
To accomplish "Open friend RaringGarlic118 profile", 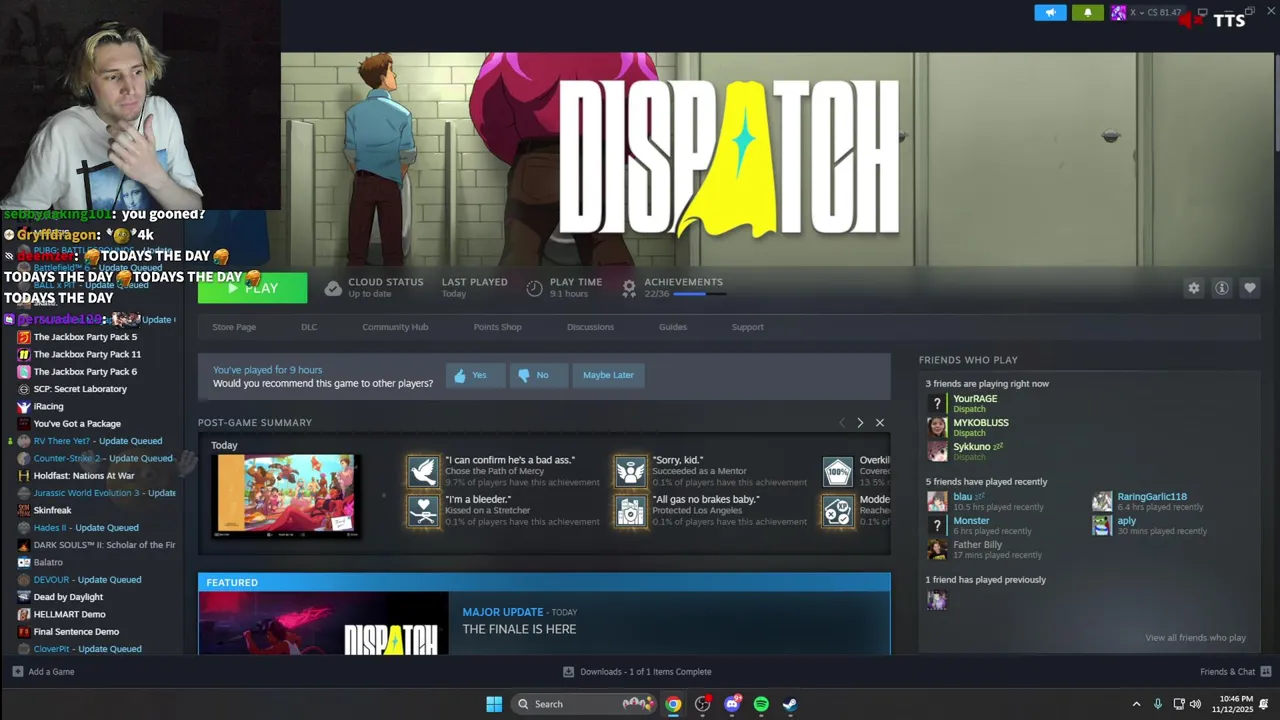I will (1152, 497).
